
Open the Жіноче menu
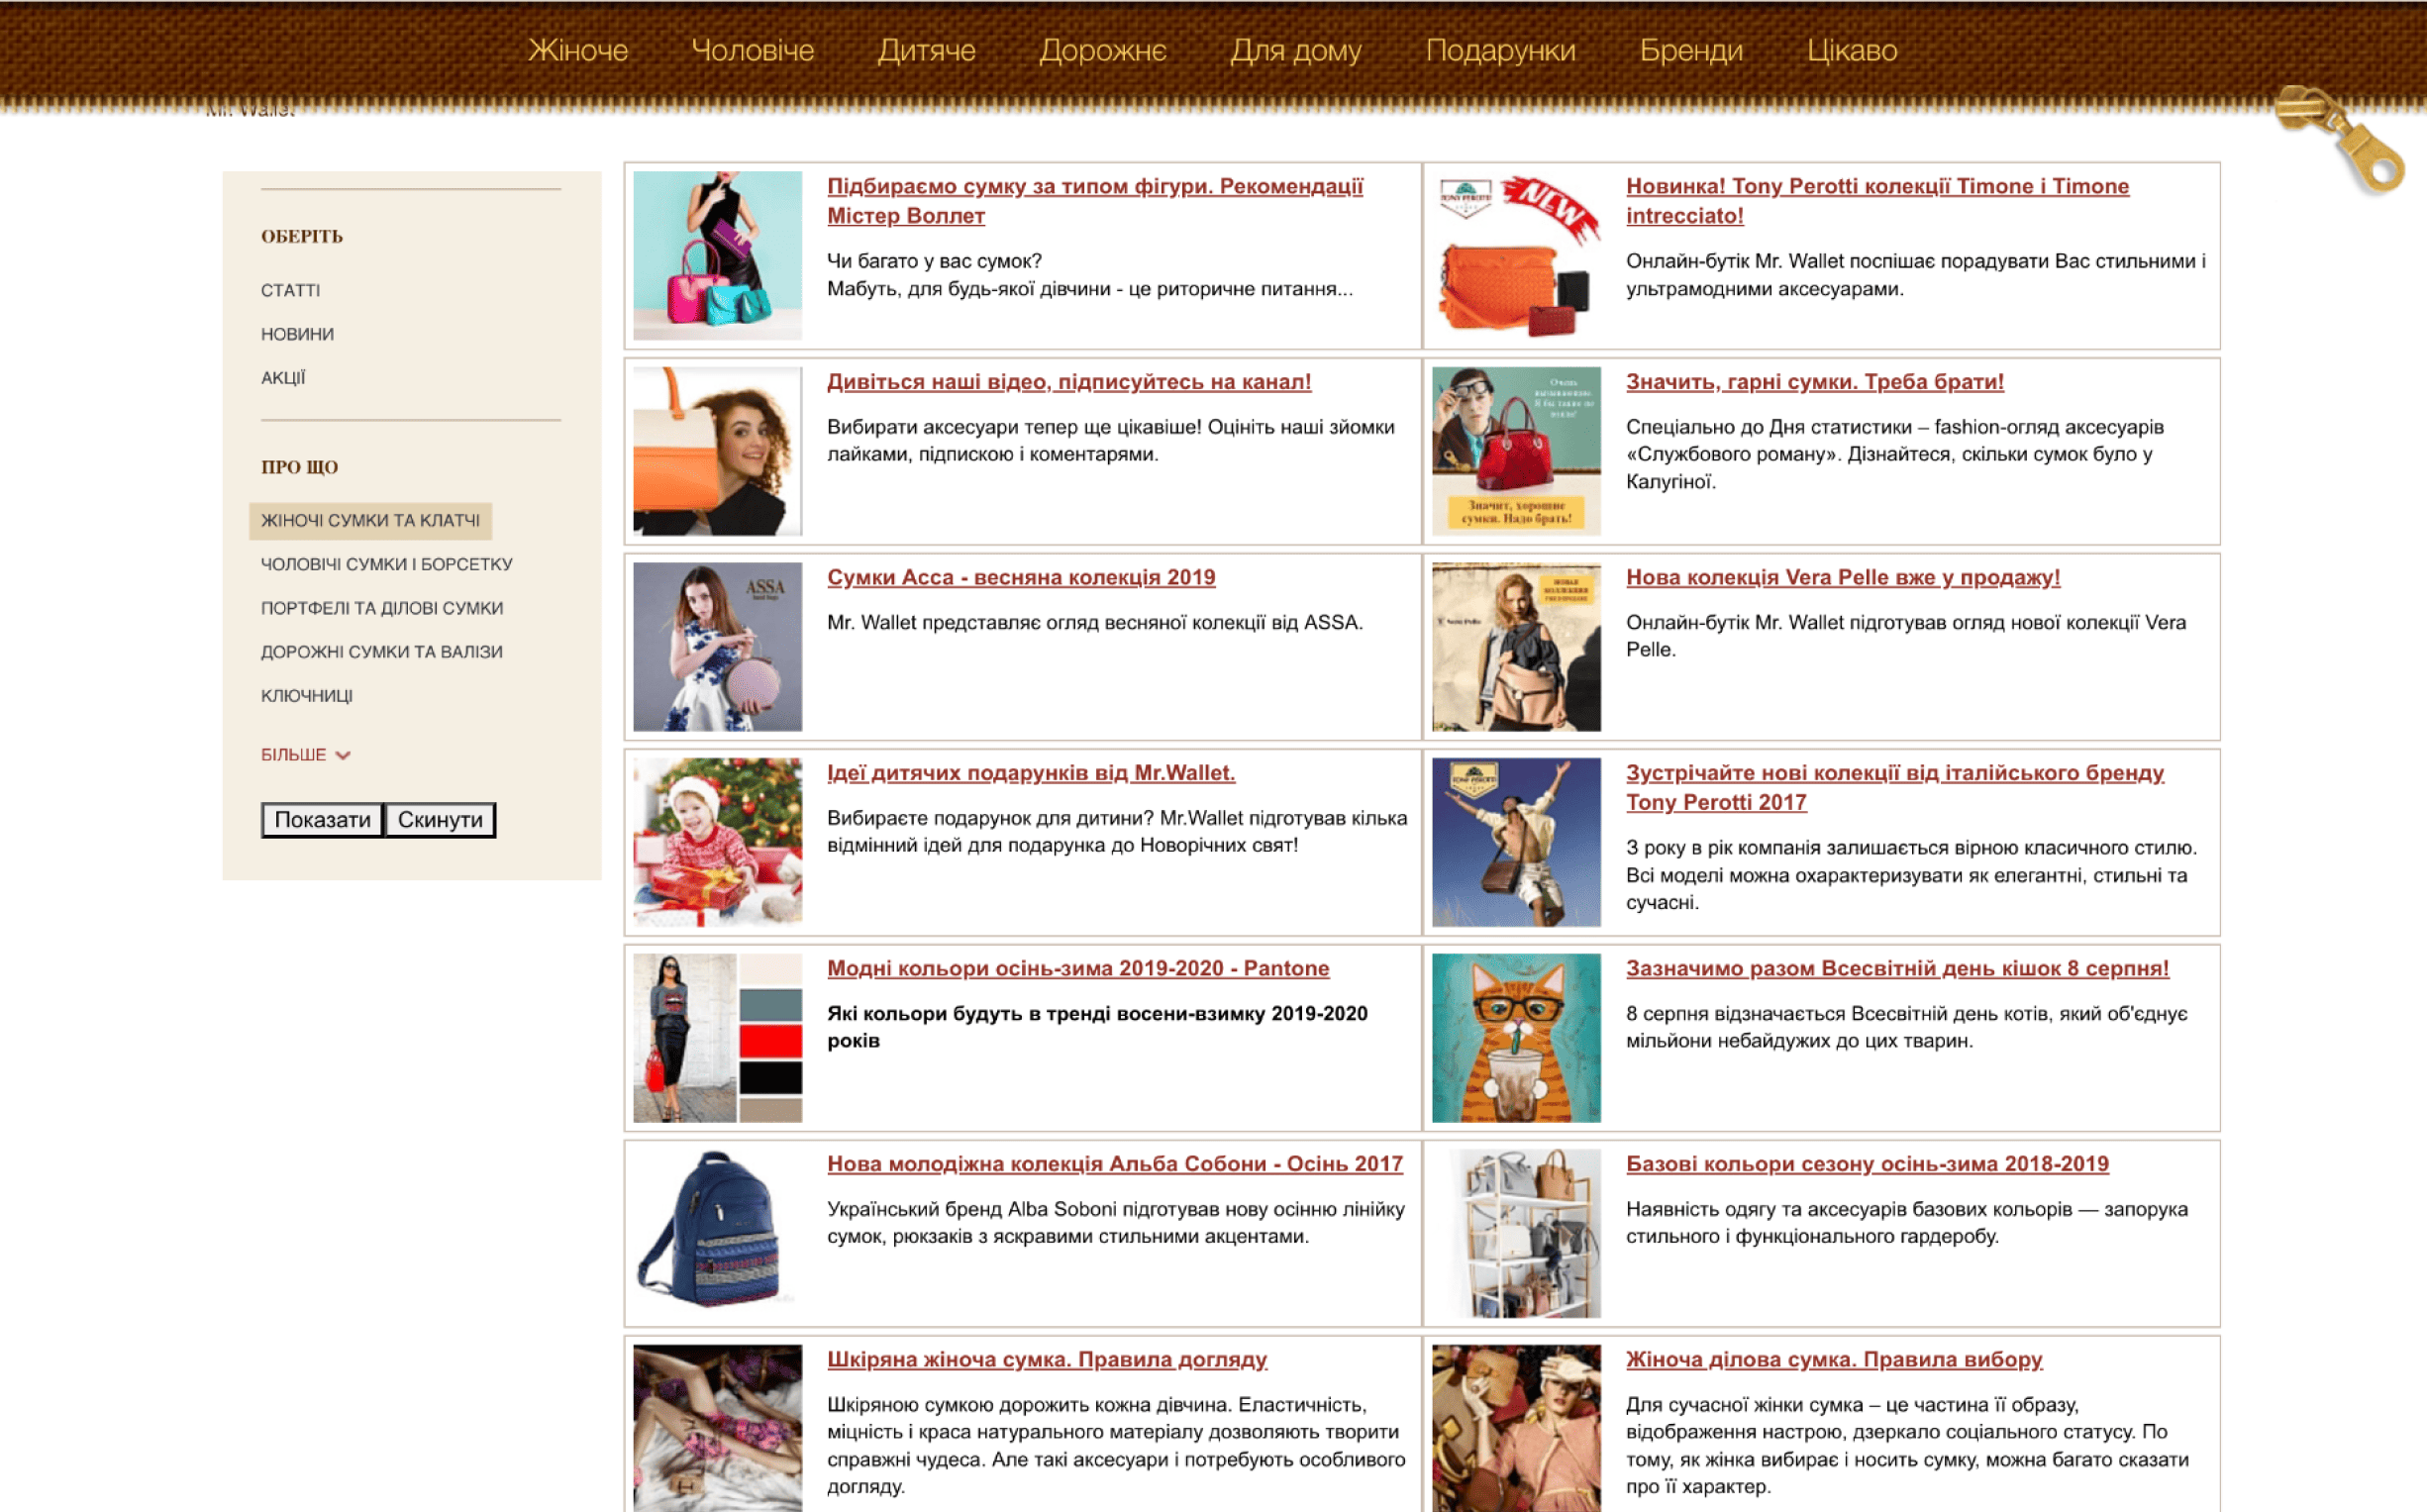click(x=577, y=51)
